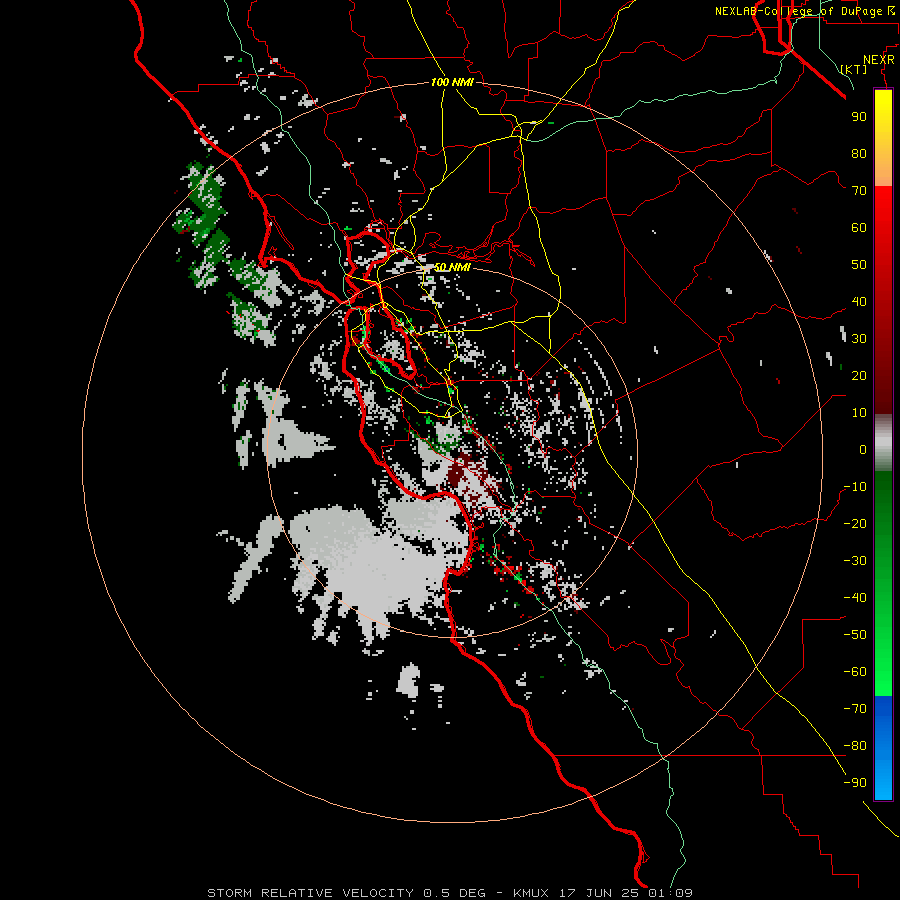The image size is (900, 900).
Task: Click the -70 value on the velocity scale
Action: 855,709
